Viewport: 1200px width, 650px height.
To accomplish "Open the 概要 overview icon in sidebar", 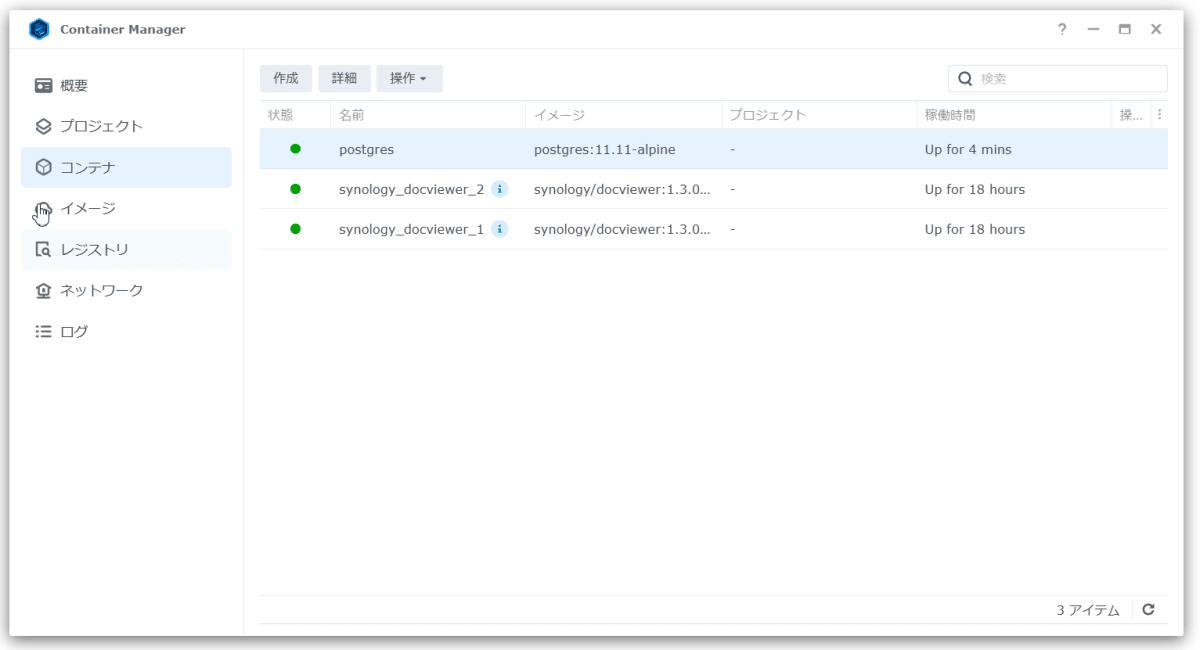I will (43, 86).
